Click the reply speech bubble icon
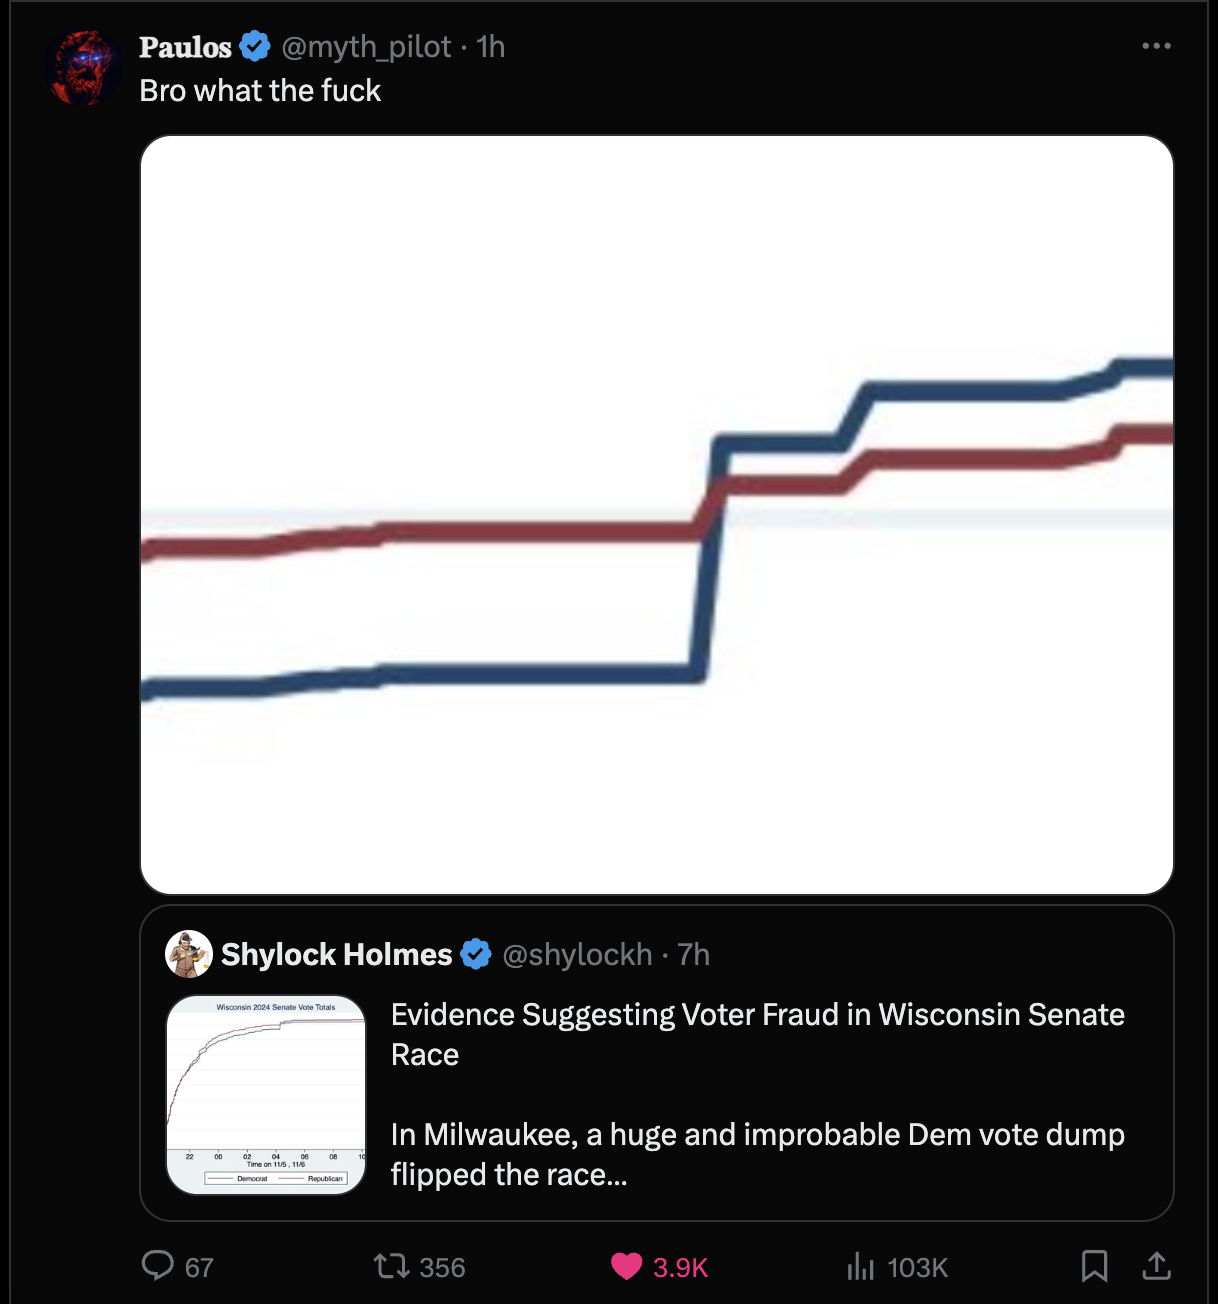The image size is (1218, 1304). pyautogui.click(x=158, y=1266)
